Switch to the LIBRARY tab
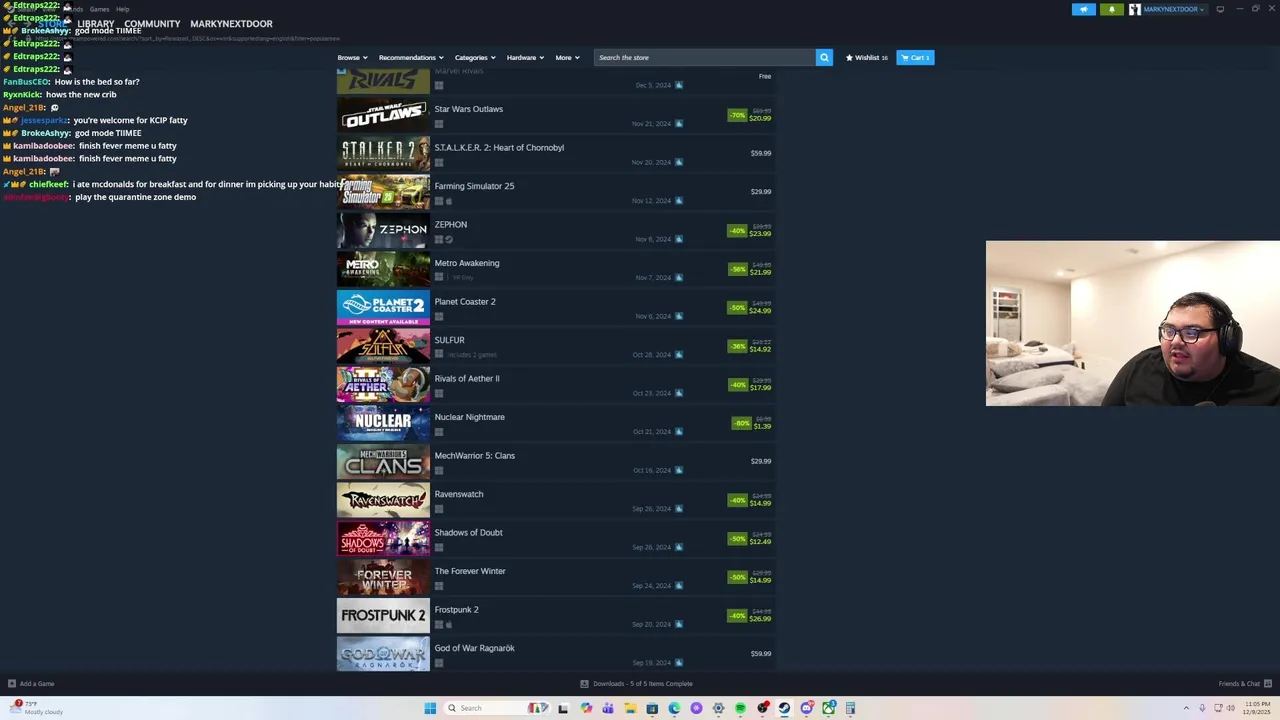This screenshot has height=720, width=1280. [x=96, y=24]
